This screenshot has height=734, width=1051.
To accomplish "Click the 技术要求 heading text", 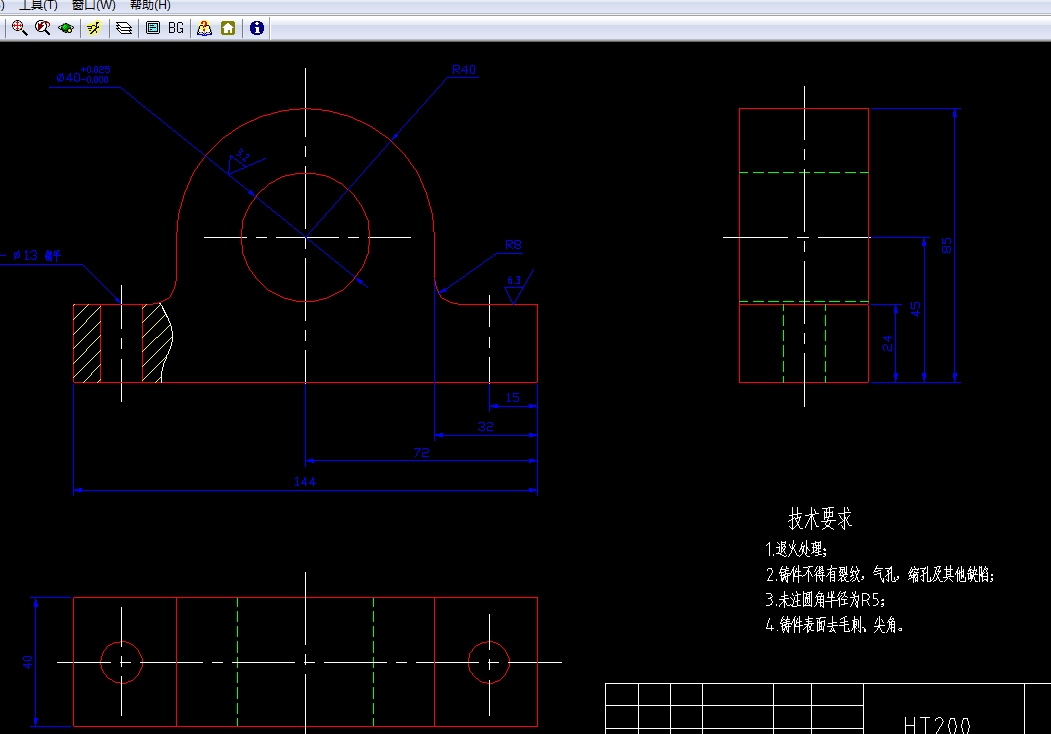I will click(x=820, y=519).
